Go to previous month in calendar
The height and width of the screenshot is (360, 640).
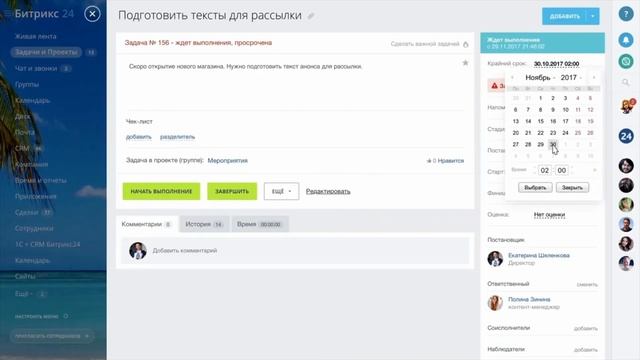513,77
